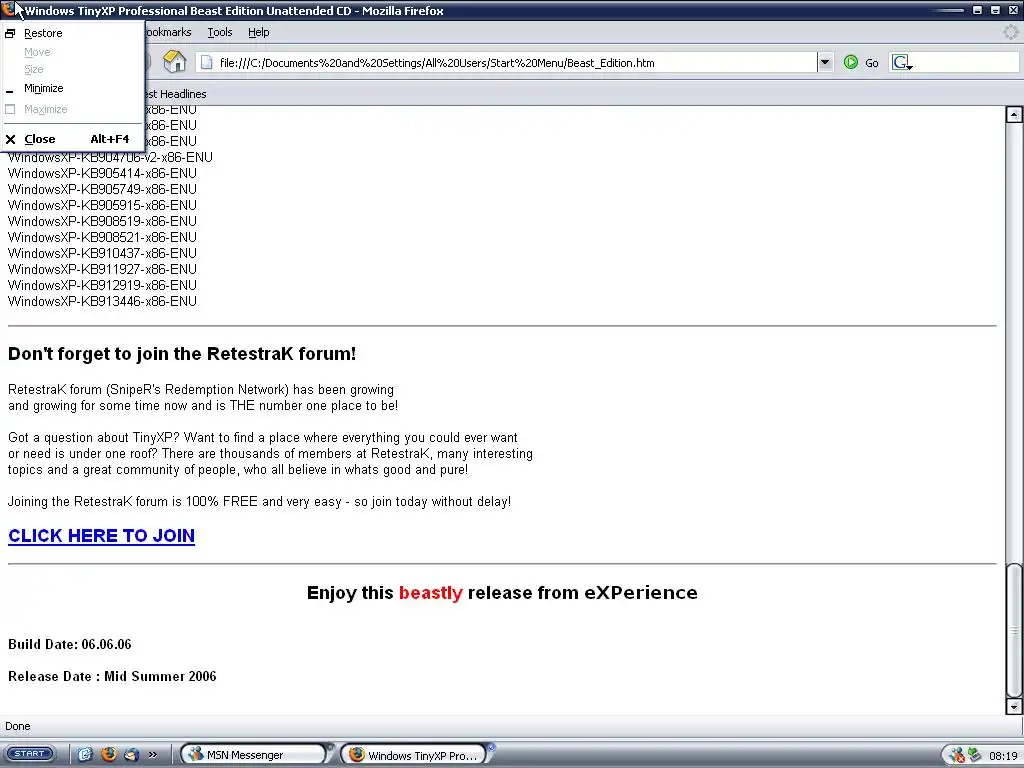Launch Thunderbird mail from Quick Launch
The width and height of the screenshot is (1024, 768).
point(131,754)
